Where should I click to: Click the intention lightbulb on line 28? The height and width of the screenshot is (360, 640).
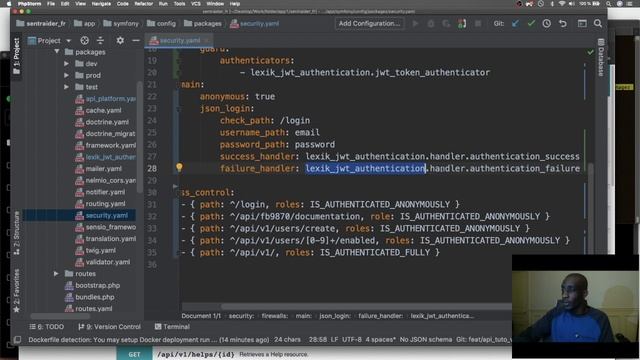179,167
